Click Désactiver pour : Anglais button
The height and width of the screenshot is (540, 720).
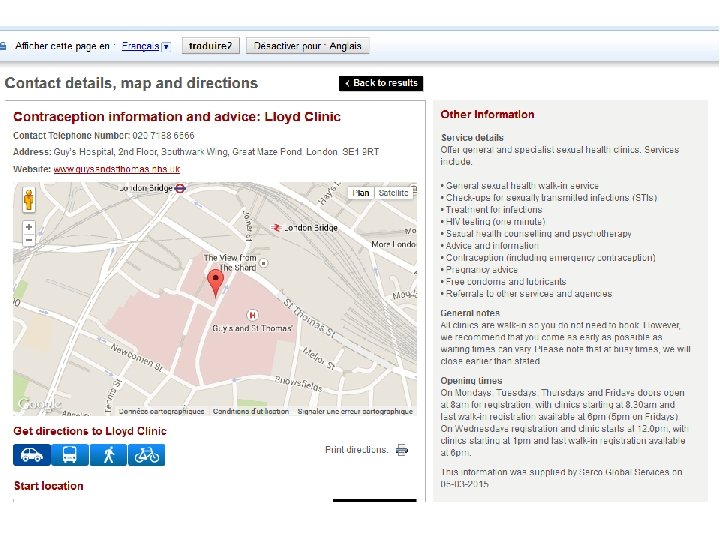(308, 46)
